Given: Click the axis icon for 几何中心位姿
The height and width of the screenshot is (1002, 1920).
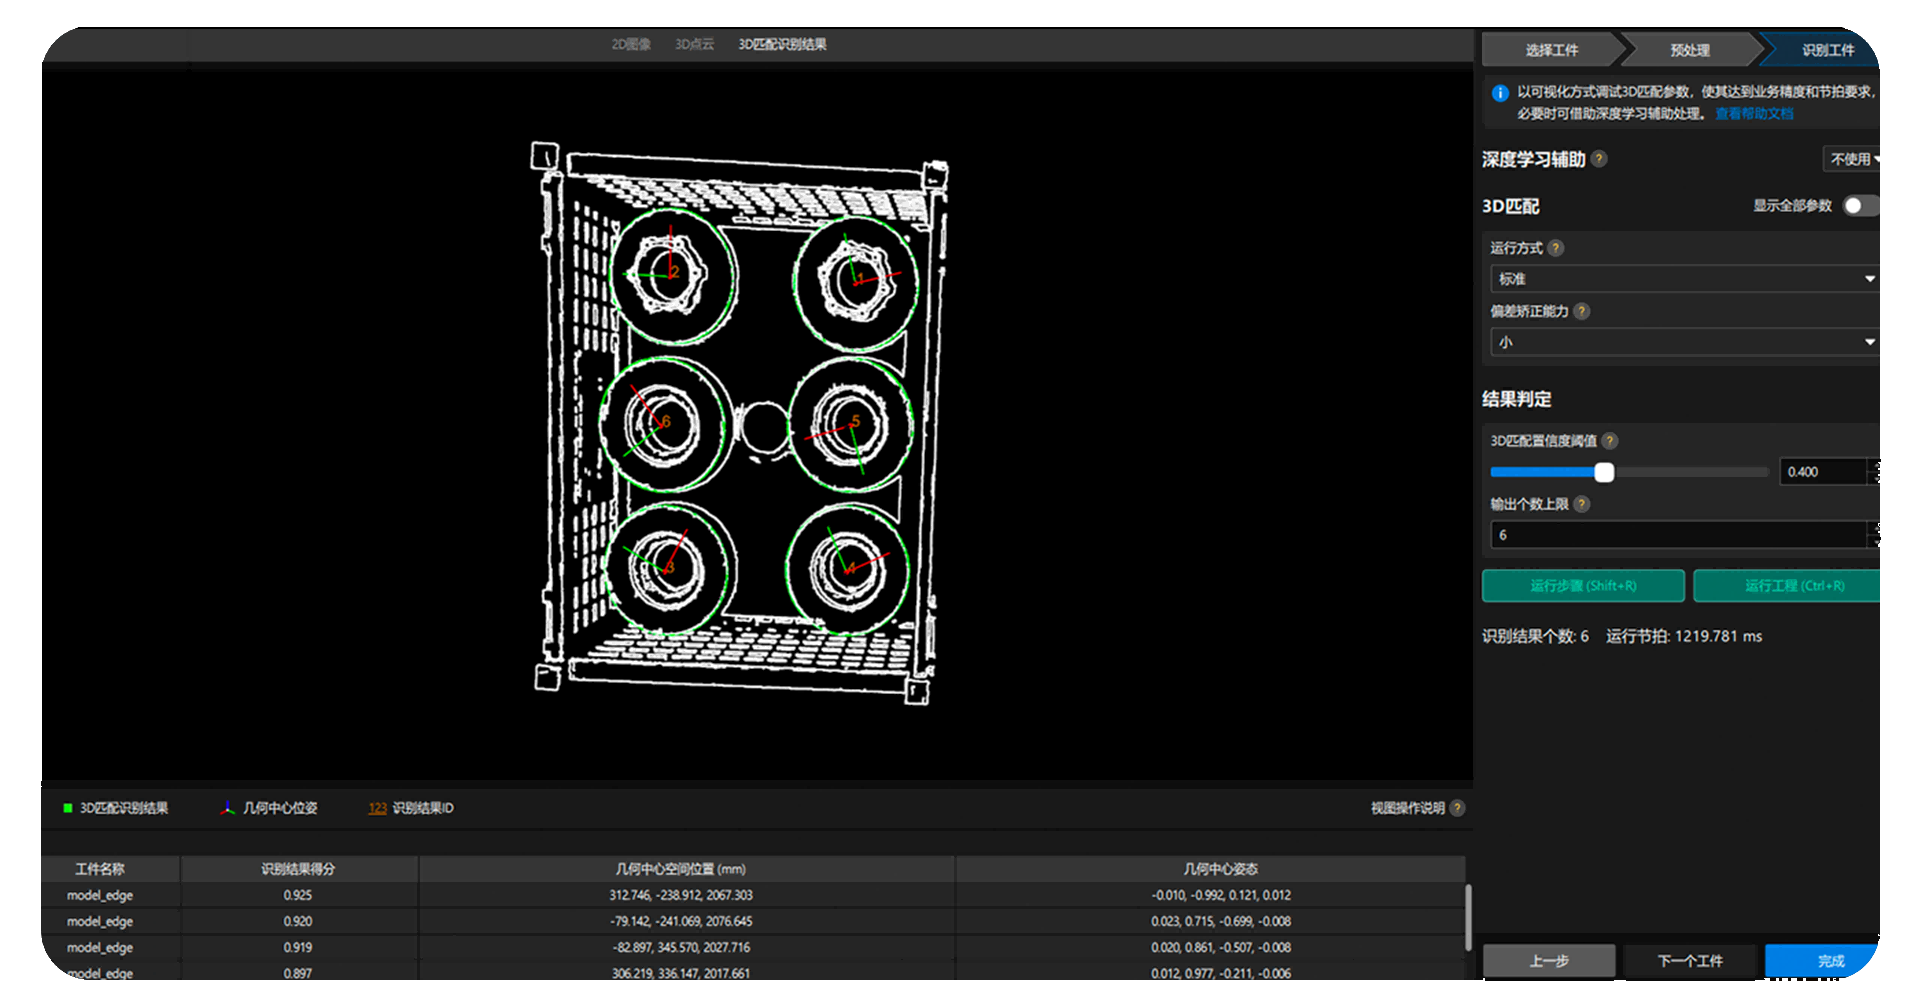Looking at the screenshot, I should 228,808.
